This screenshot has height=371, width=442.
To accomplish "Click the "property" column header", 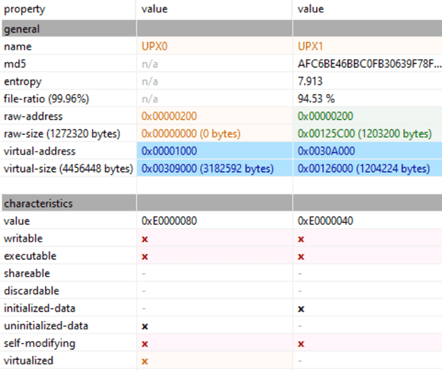I will (24, 9).
